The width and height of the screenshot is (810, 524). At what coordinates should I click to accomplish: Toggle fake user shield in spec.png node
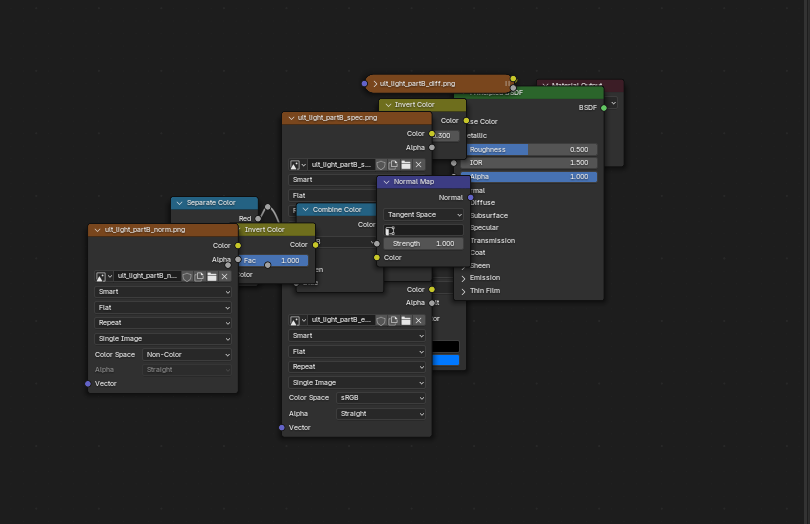click(x=381, y=165)
